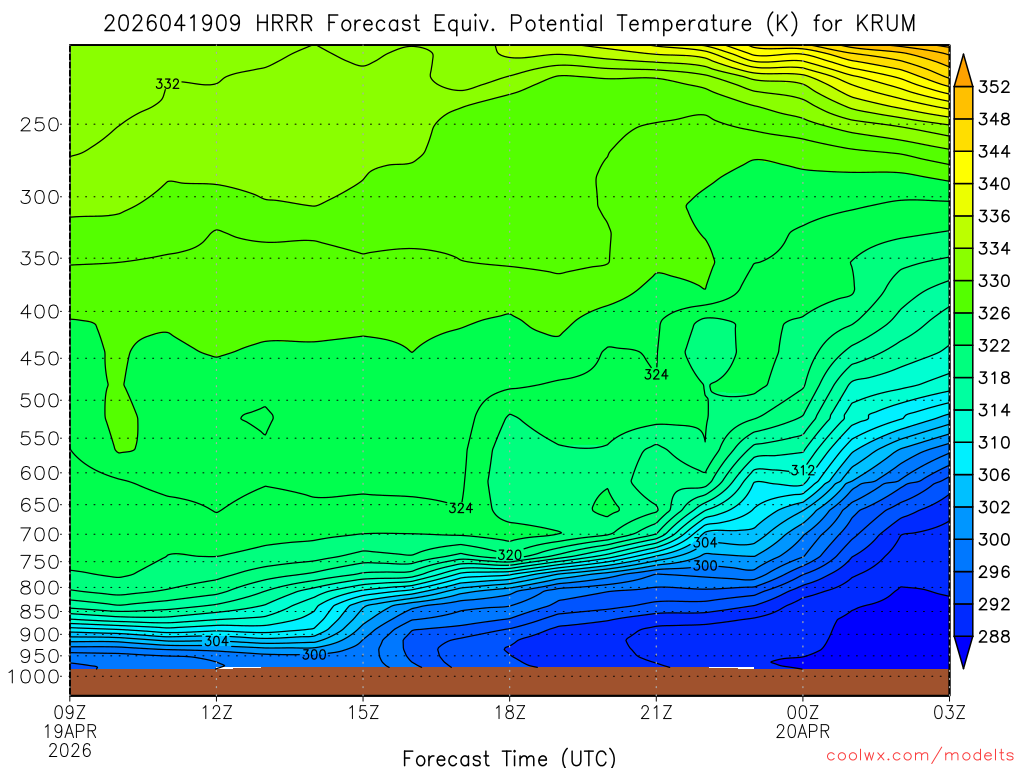
Task: Select the 00Z time axis label
Action: click(803, 712)
